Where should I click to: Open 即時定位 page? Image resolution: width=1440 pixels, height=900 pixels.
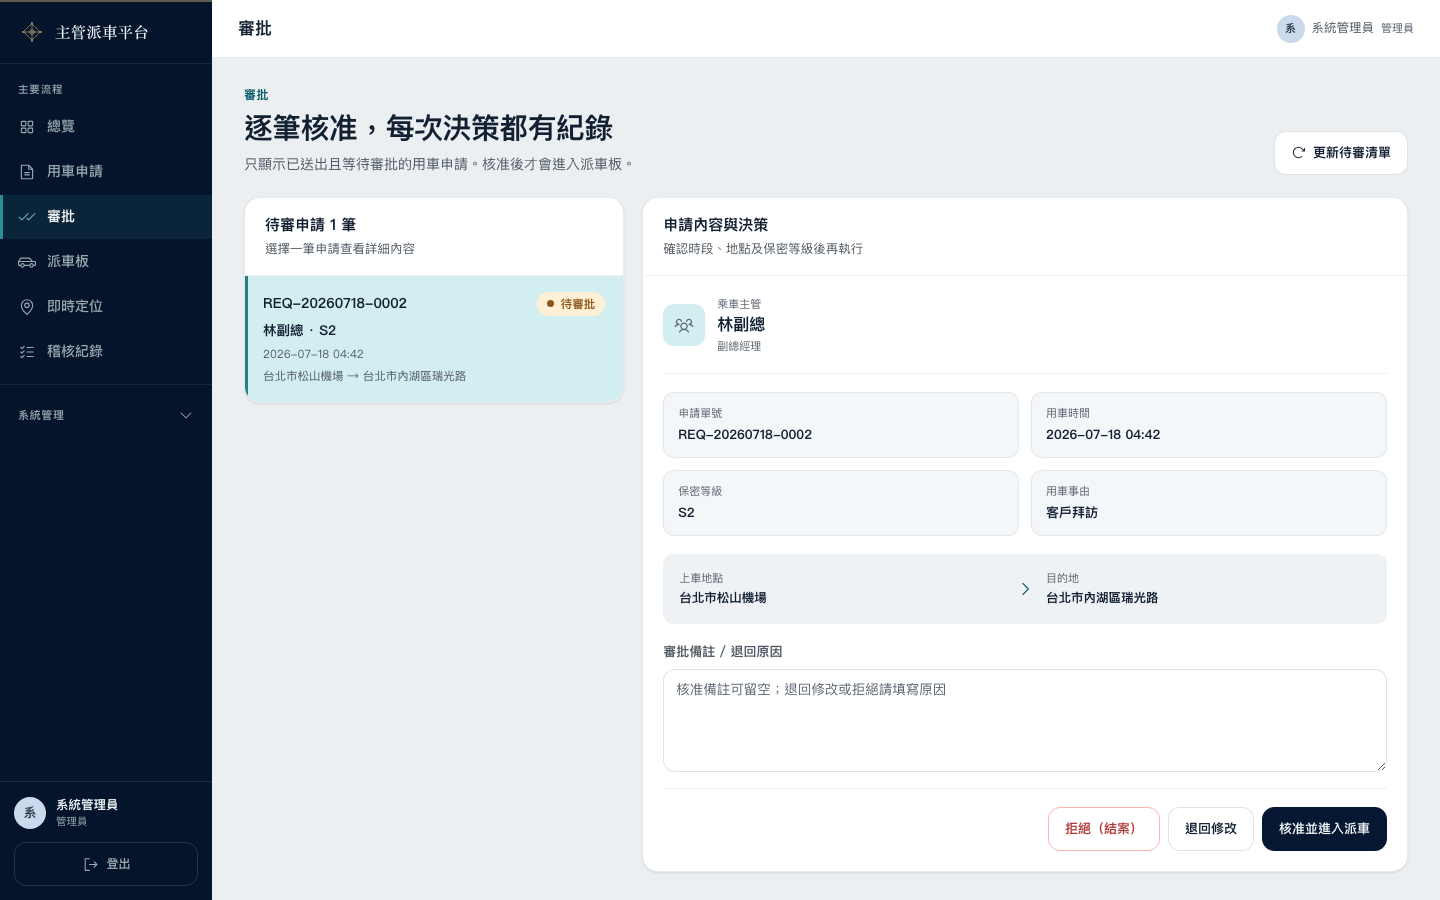pos(106,307)
